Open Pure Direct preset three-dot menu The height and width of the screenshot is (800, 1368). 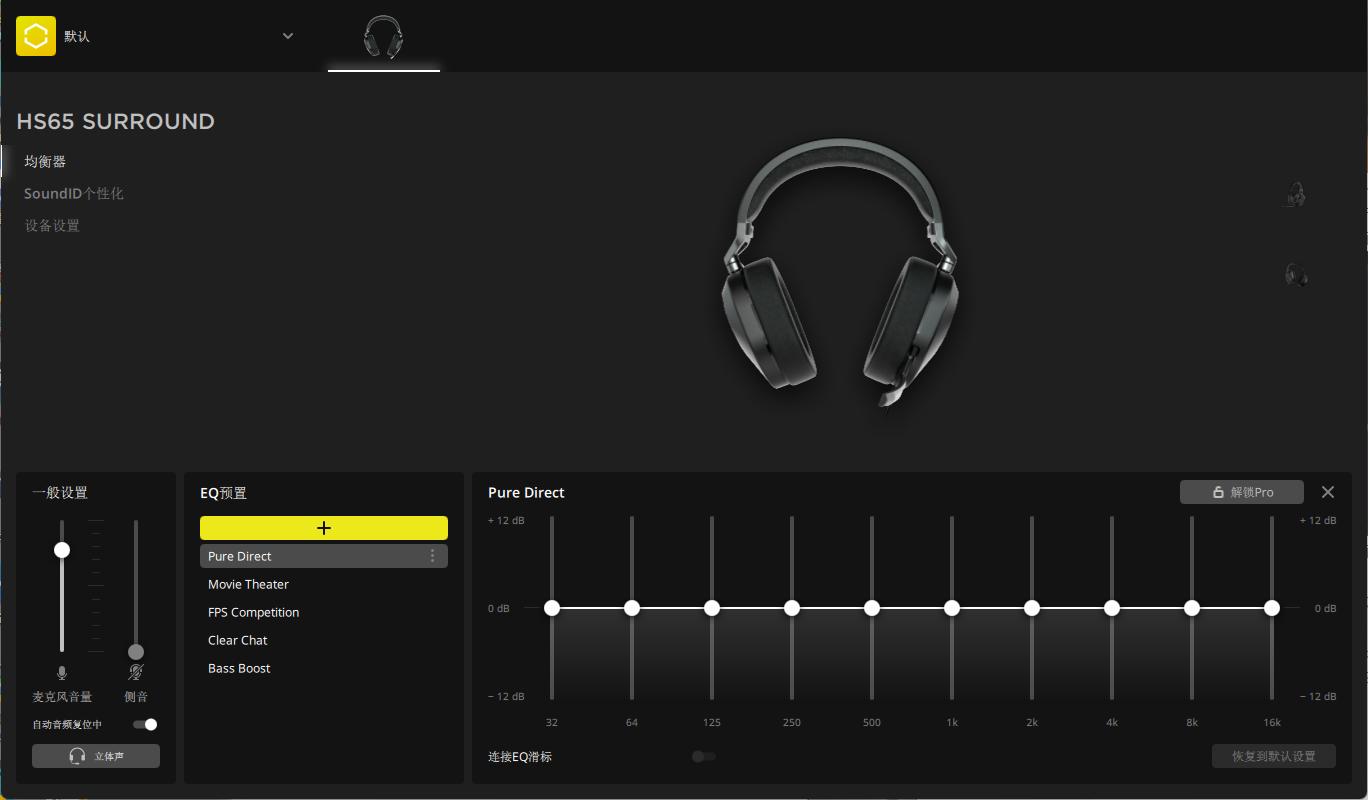pyautogui.click(x=432, y=556)
